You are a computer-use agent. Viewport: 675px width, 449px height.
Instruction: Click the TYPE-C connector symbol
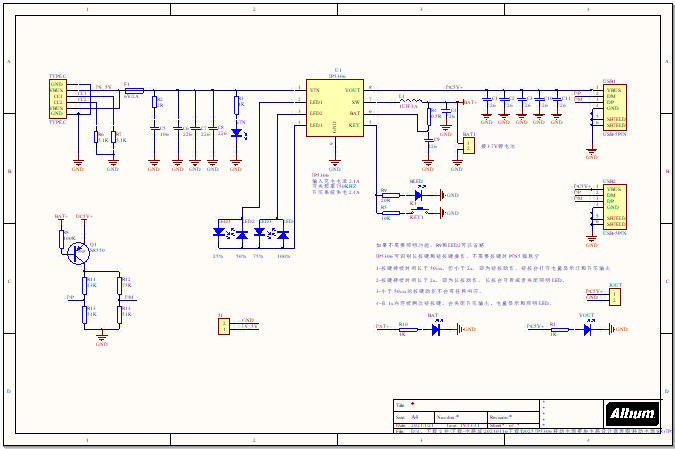[x=58, y=99]
